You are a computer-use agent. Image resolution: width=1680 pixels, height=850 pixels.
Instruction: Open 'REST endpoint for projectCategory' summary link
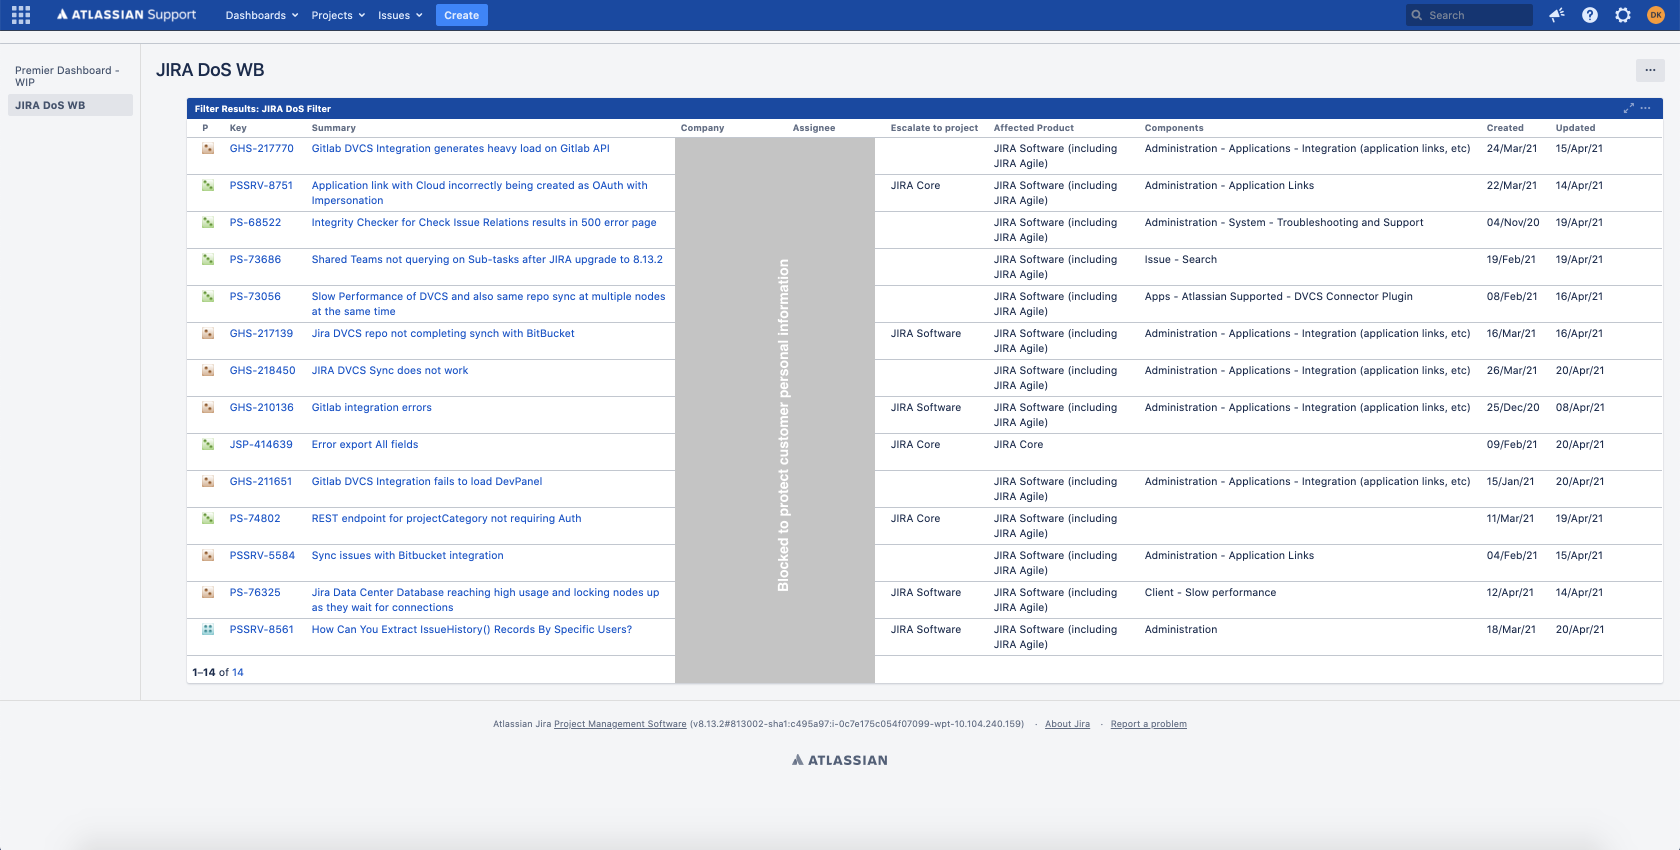pyautogui.click(x=446, y=518)
